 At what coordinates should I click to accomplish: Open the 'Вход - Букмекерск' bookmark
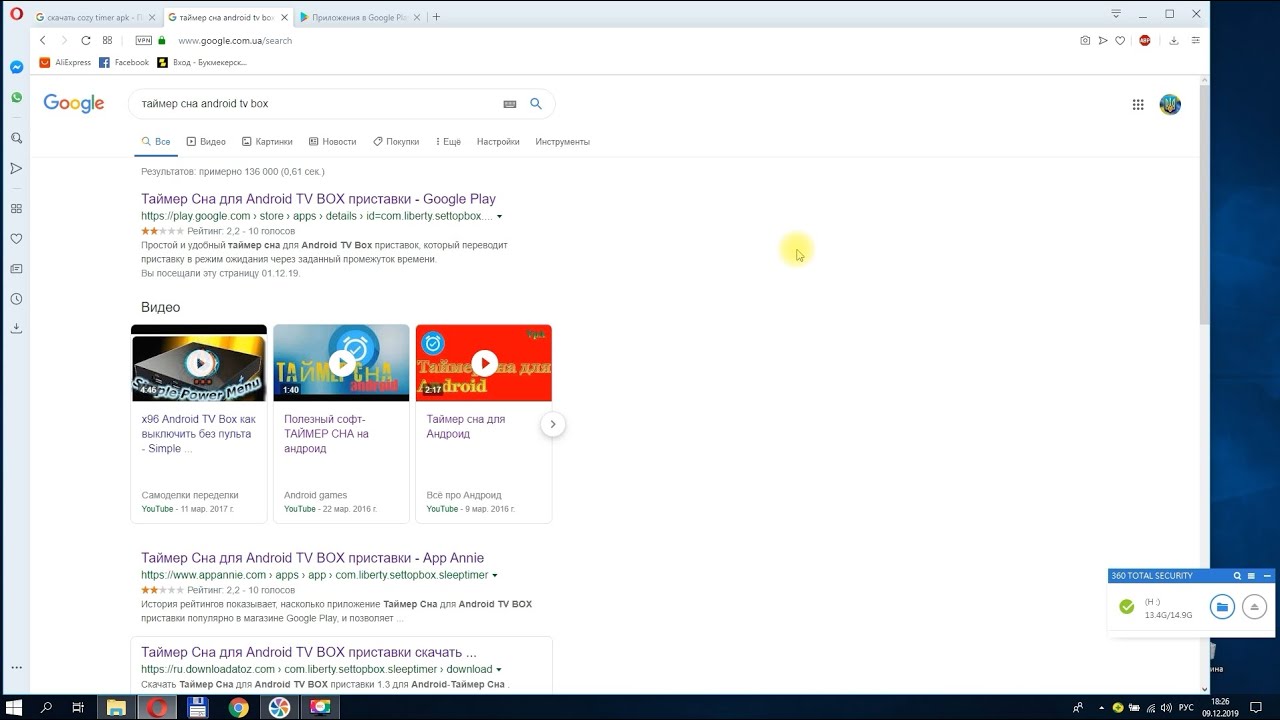tap(202, 62)
